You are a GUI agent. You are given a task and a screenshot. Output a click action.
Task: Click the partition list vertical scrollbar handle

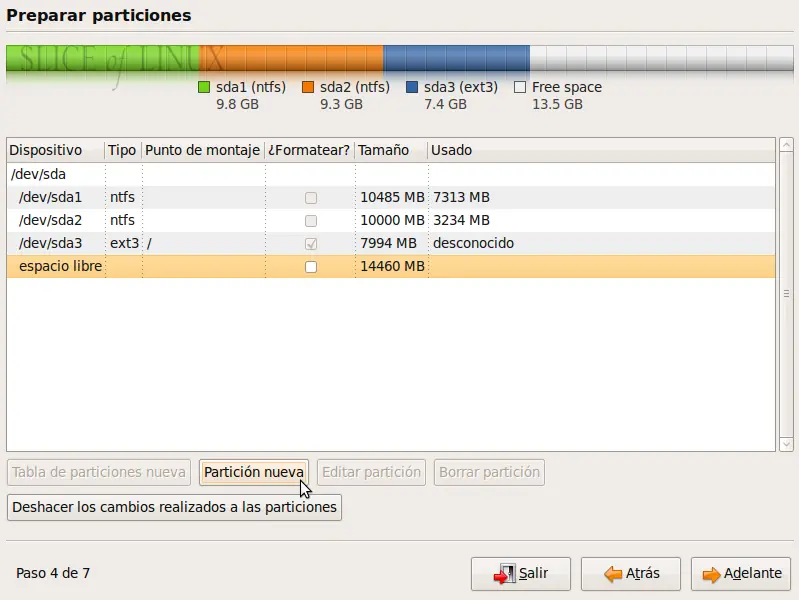click(x=786, y=294)
